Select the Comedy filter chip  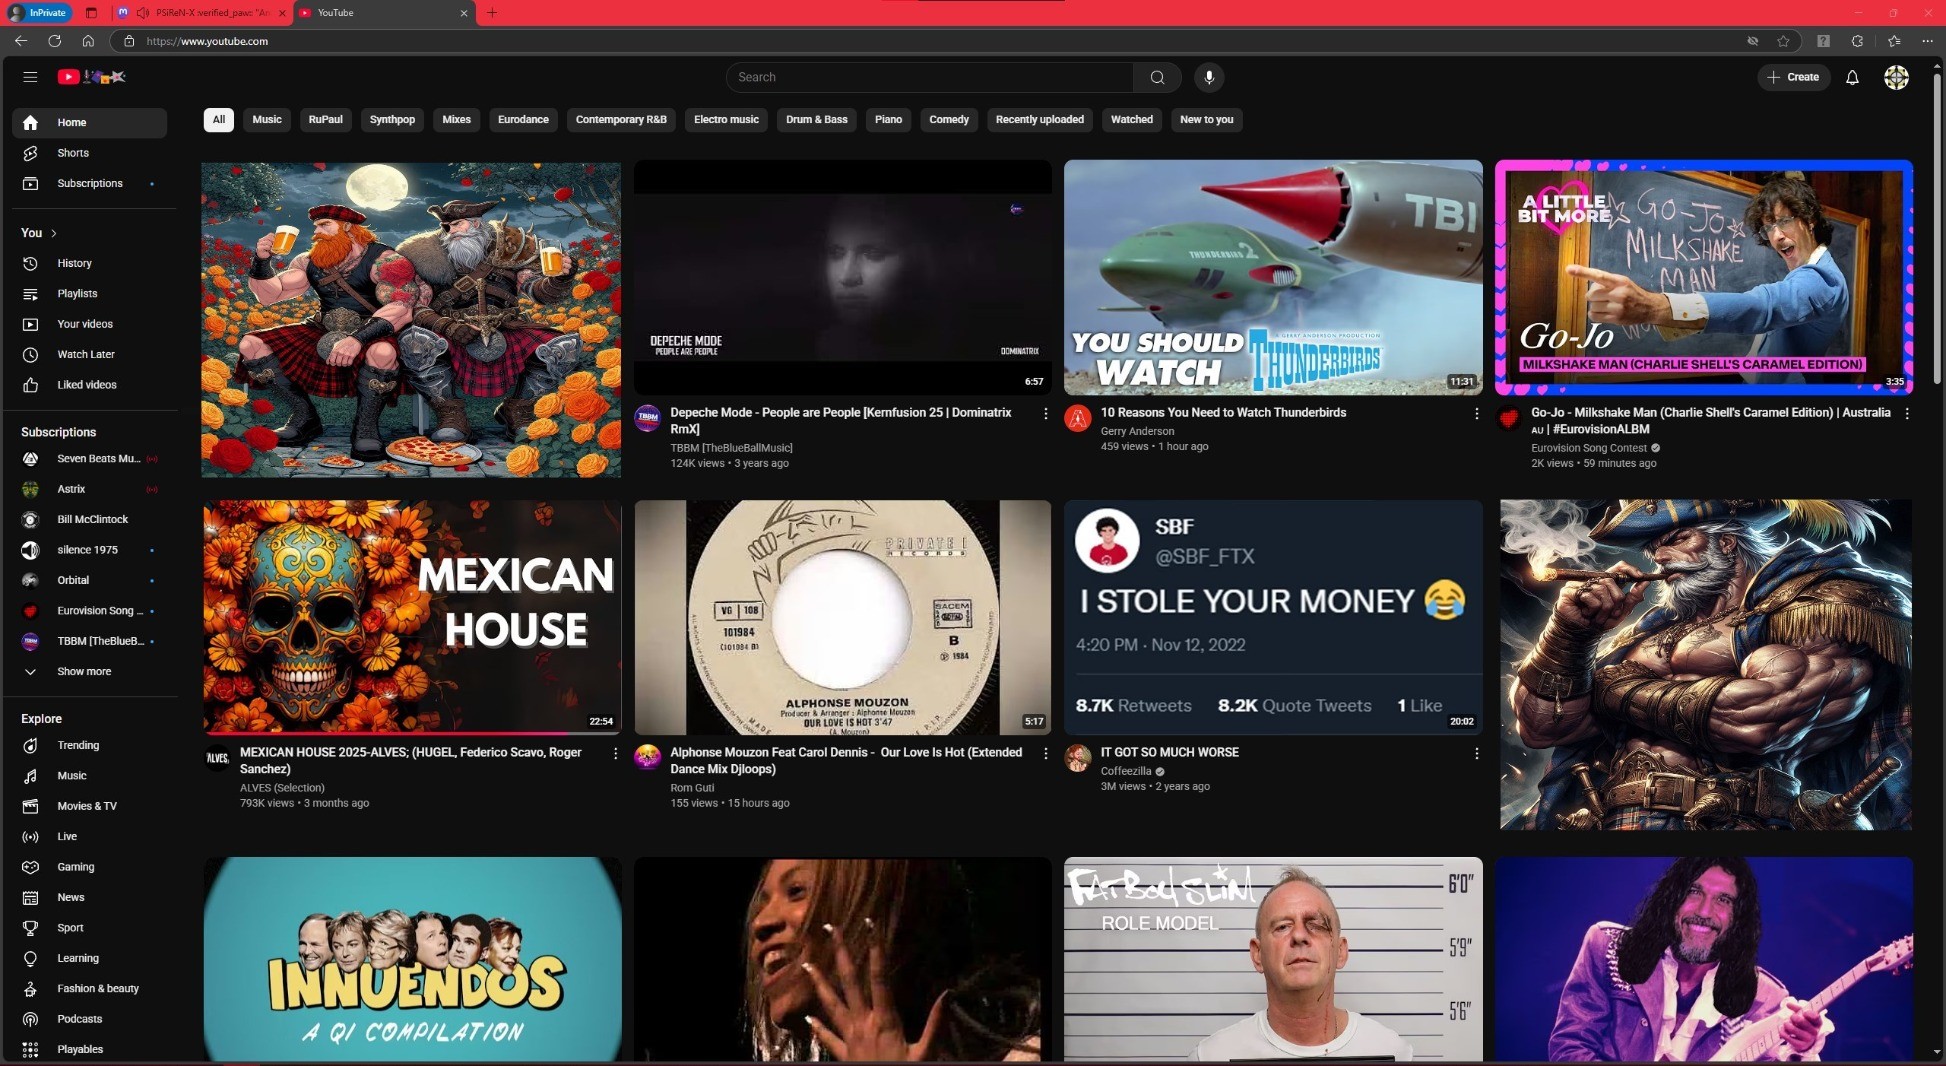(948, 119)
